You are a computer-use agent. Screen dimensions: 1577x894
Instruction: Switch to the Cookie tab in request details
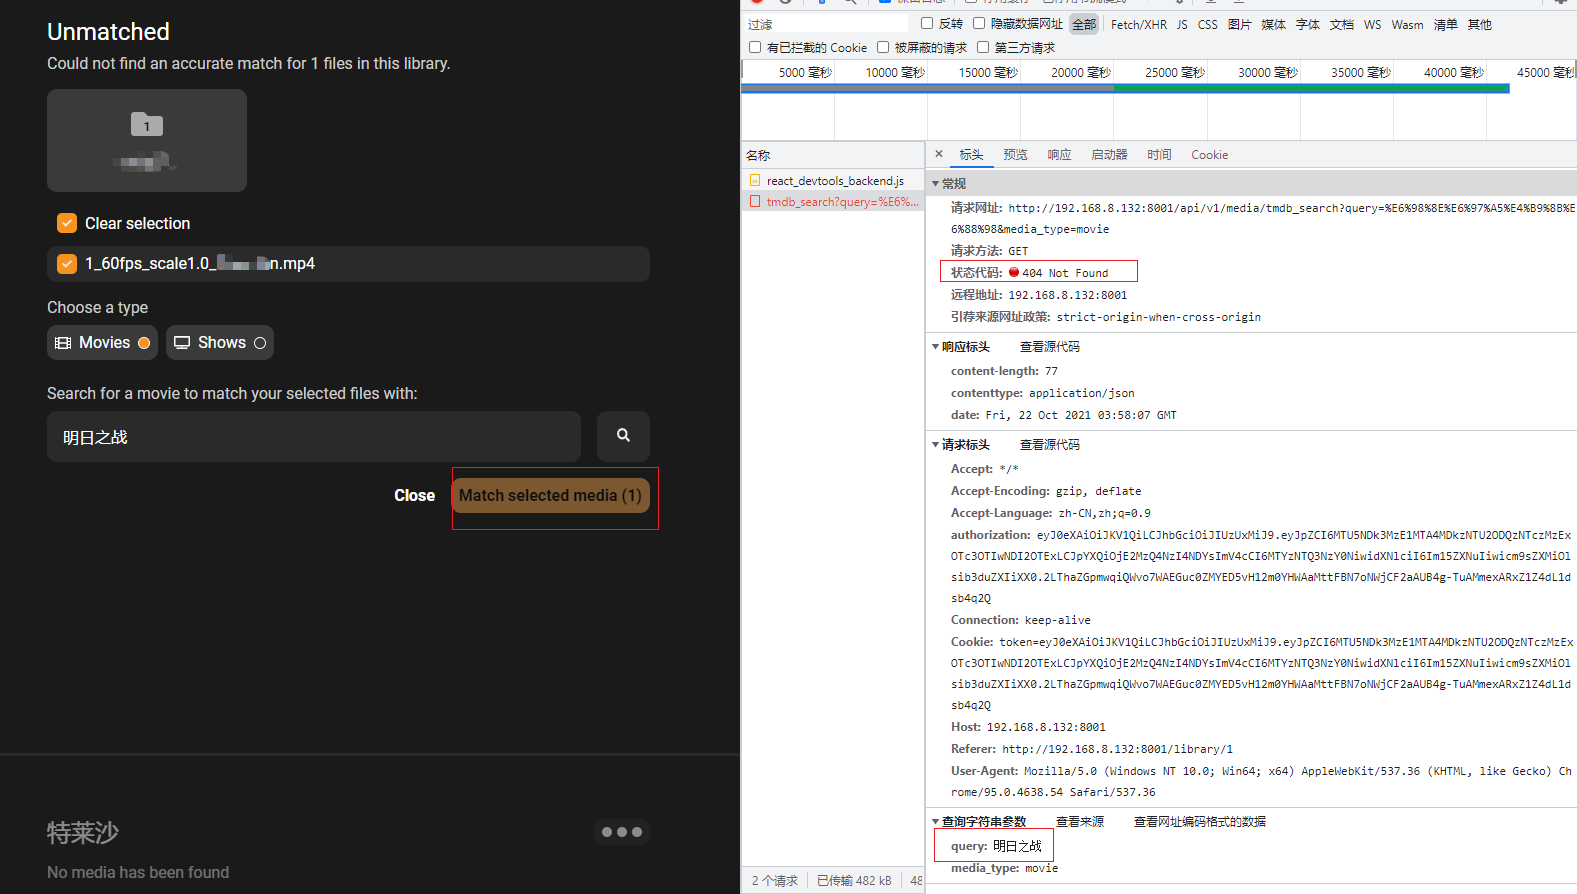[x=1209, y=155]
